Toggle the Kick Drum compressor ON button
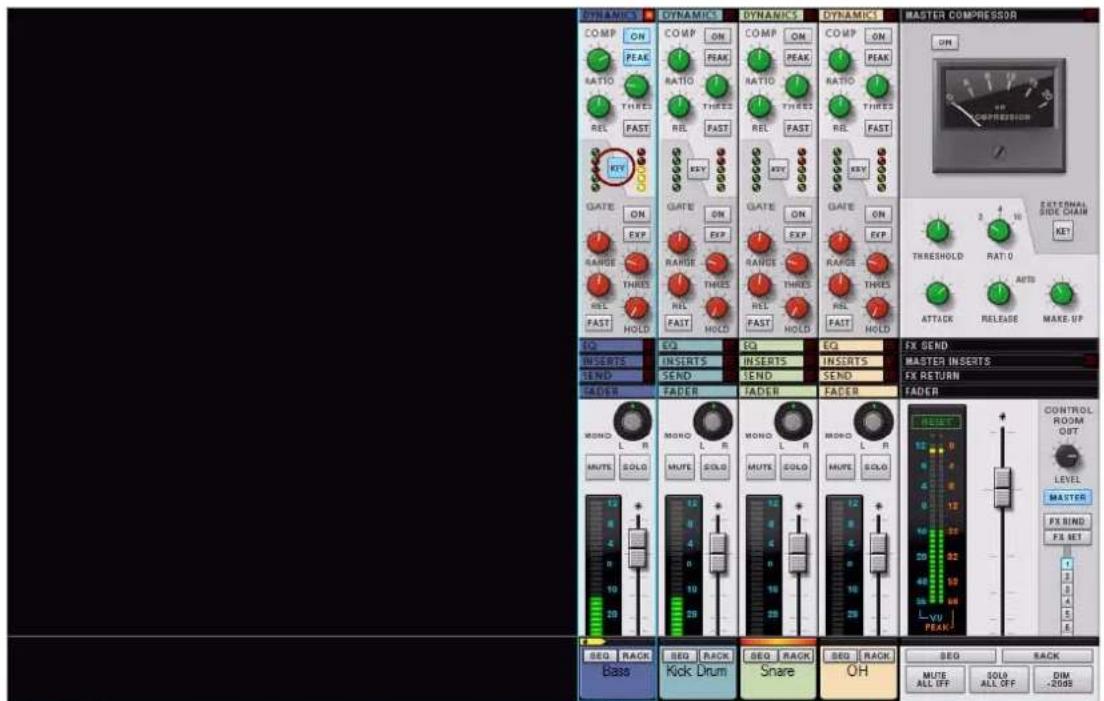Screen dimensions: 1104x701 click(x=717, y=36)
